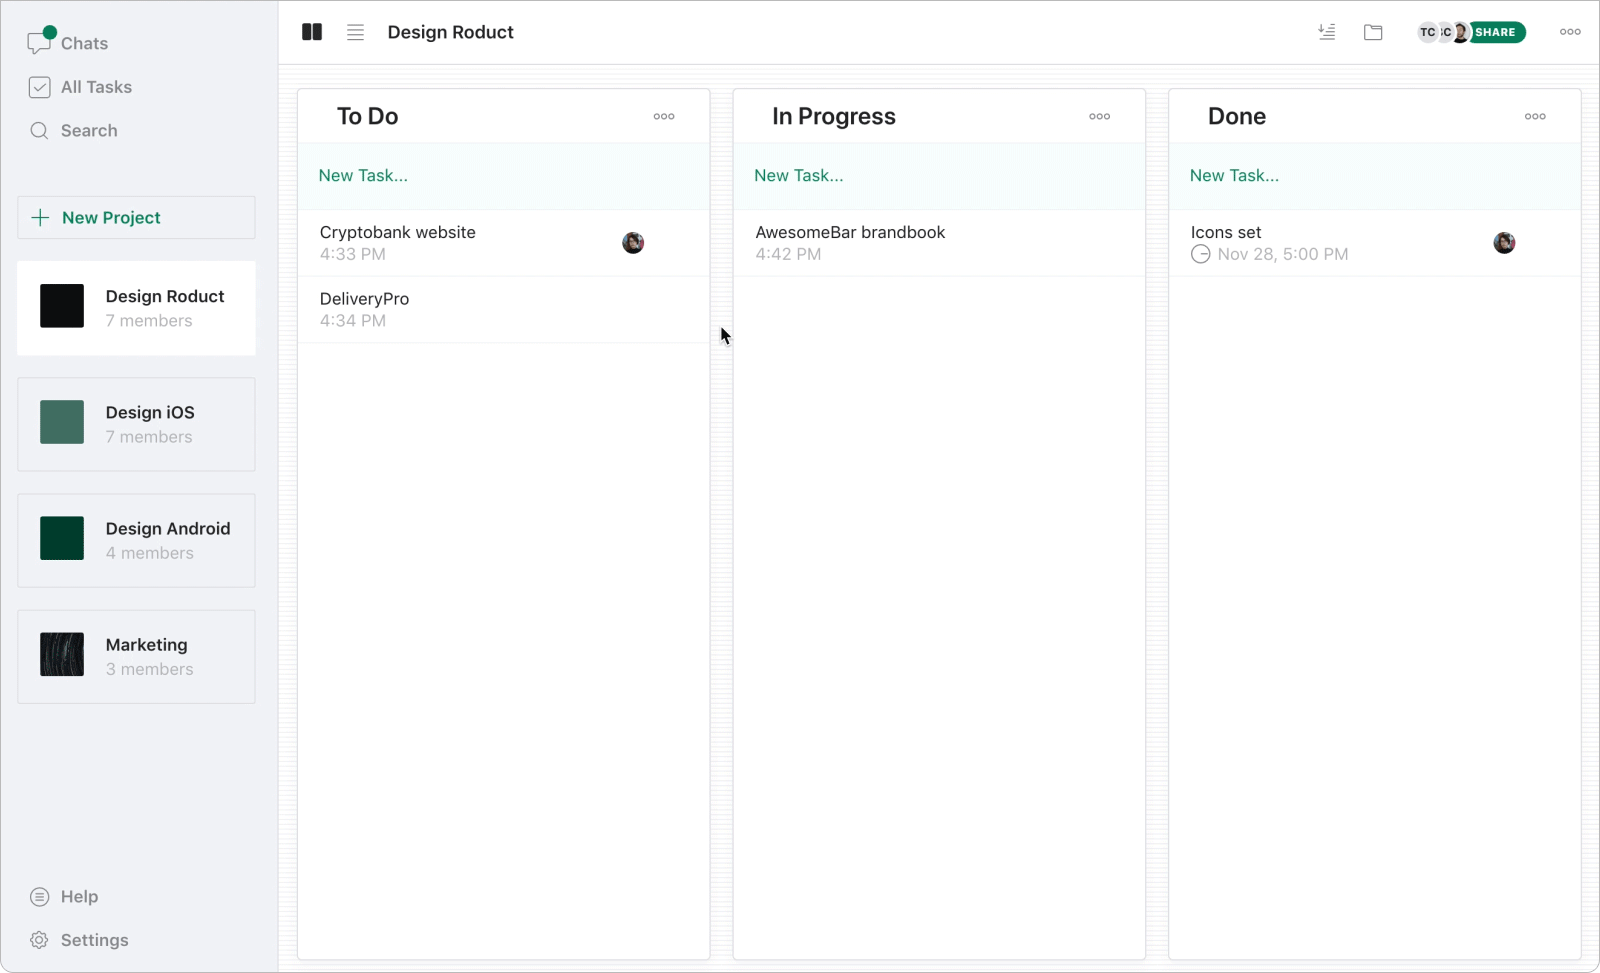Click assignee avatar on Icons set task
1600x973 pixels.
tap(1504, 243)
